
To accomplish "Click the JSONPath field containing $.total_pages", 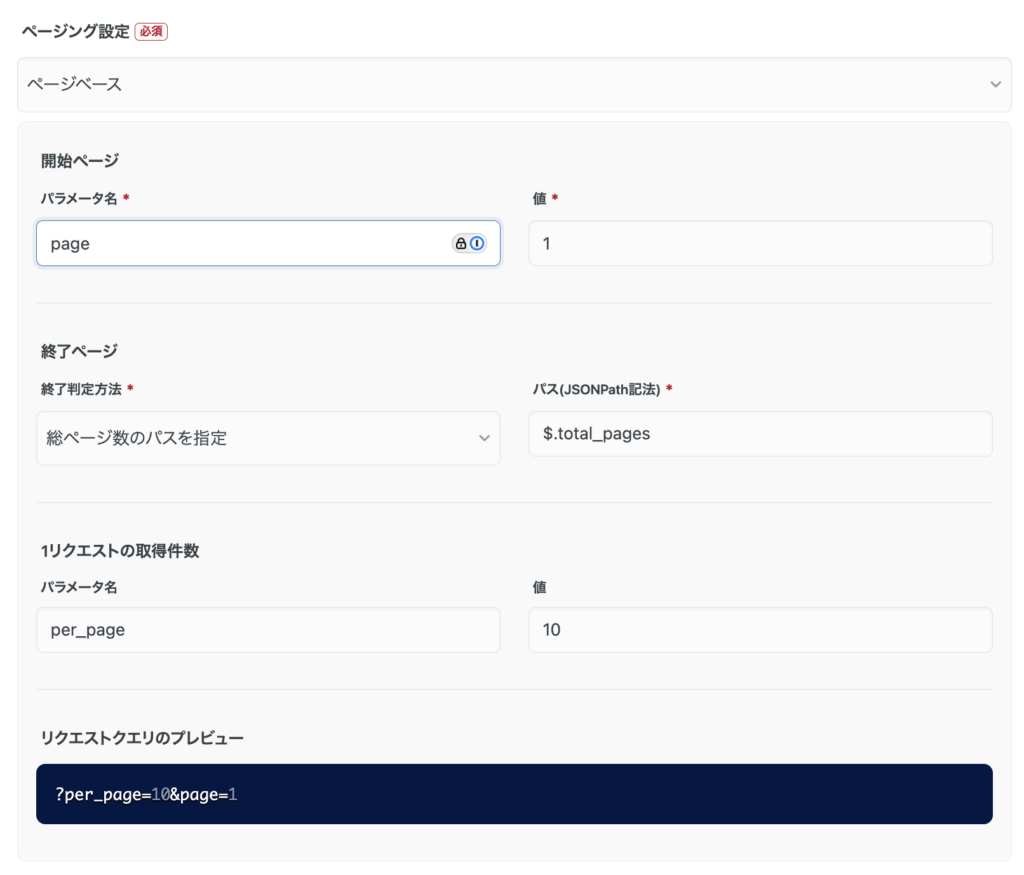I will [760, 433].
